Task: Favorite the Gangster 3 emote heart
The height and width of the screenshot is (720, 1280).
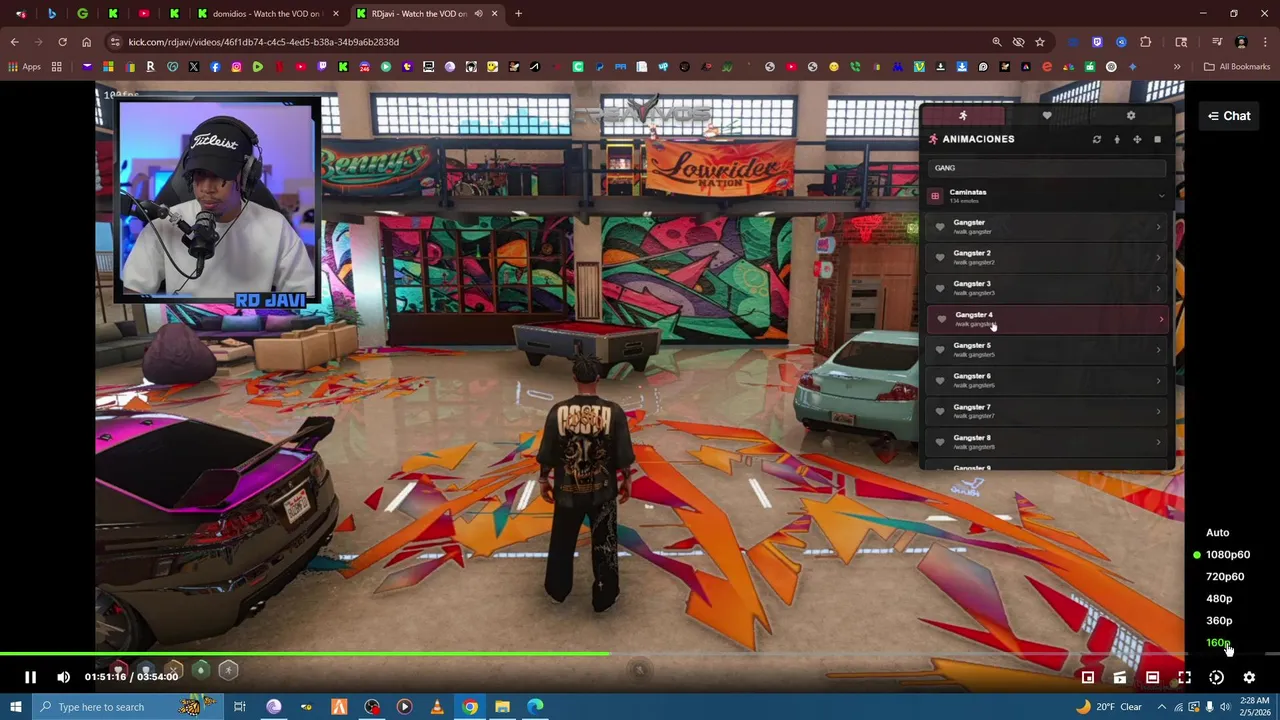Action: tap(940, 288)
